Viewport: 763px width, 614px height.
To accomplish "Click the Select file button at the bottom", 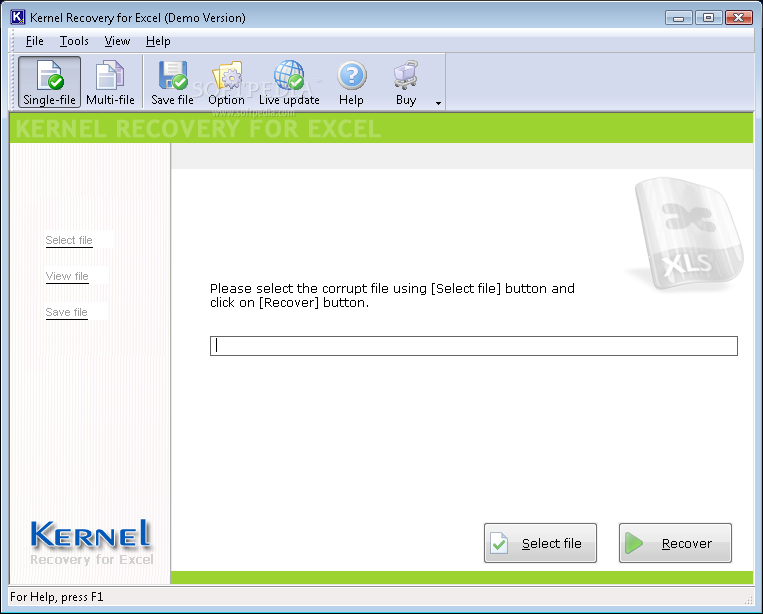I will (540, 543).
